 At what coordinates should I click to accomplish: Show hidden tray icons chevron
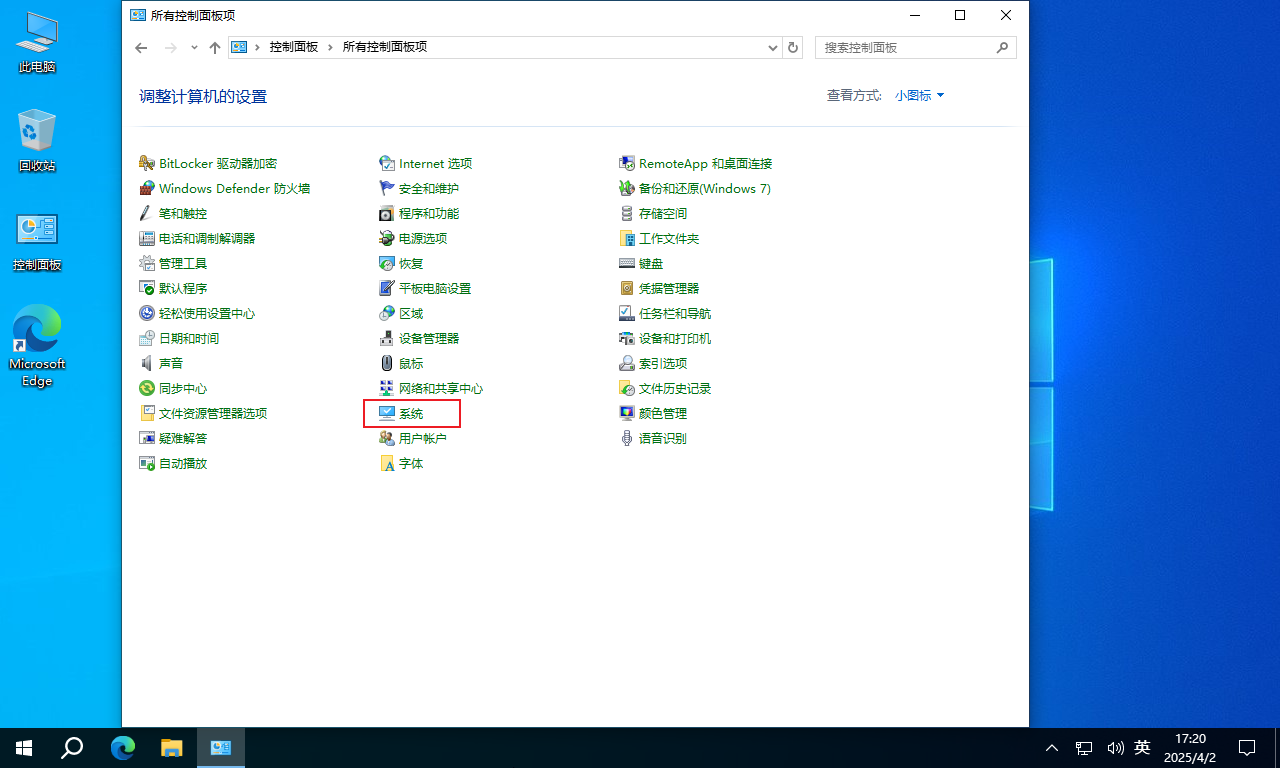1052,747
